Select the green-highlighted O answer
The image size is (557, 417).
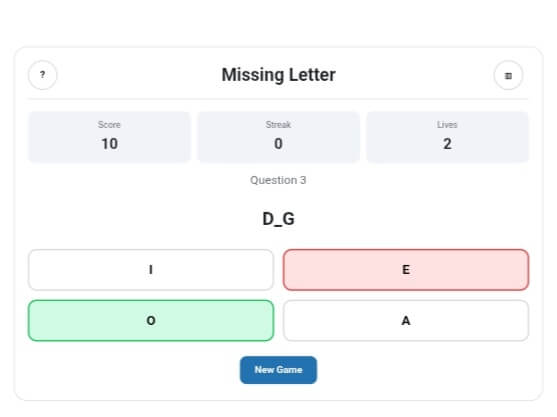151,321
